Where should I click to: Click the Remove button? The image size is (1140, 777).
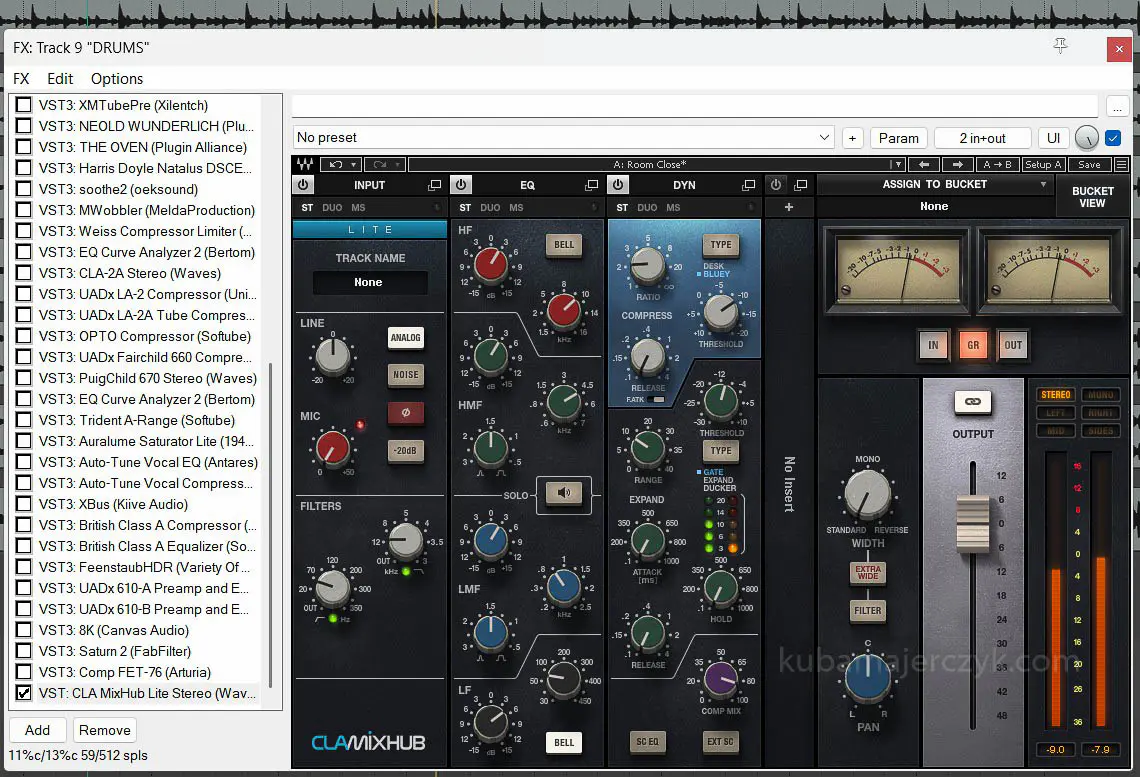tap(105, 730)
